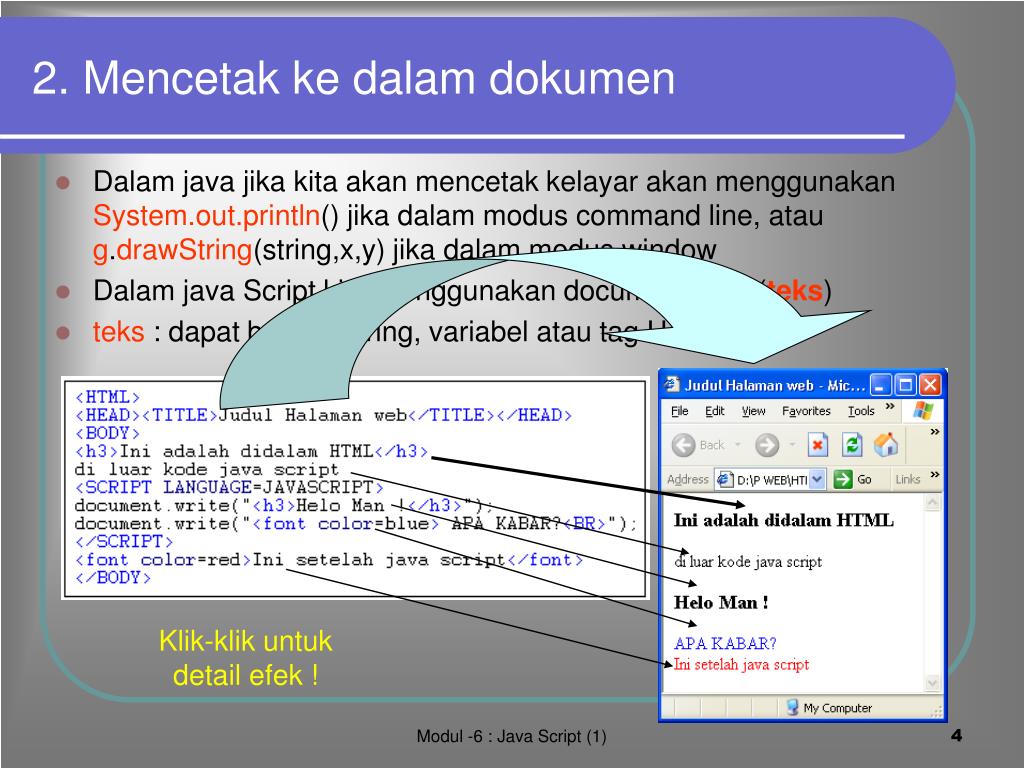Minimize the Judul Halaman web window
This screenshot has height=768, width=1024.
click(x=880, y=385)
